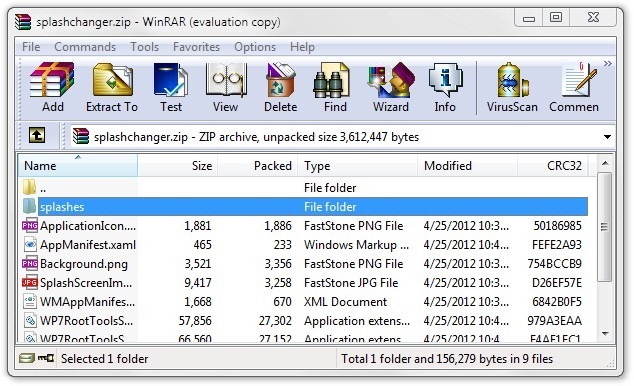Open the Tools menu
The width and height of the screenshot is (634, 386).
click(144, 47)
